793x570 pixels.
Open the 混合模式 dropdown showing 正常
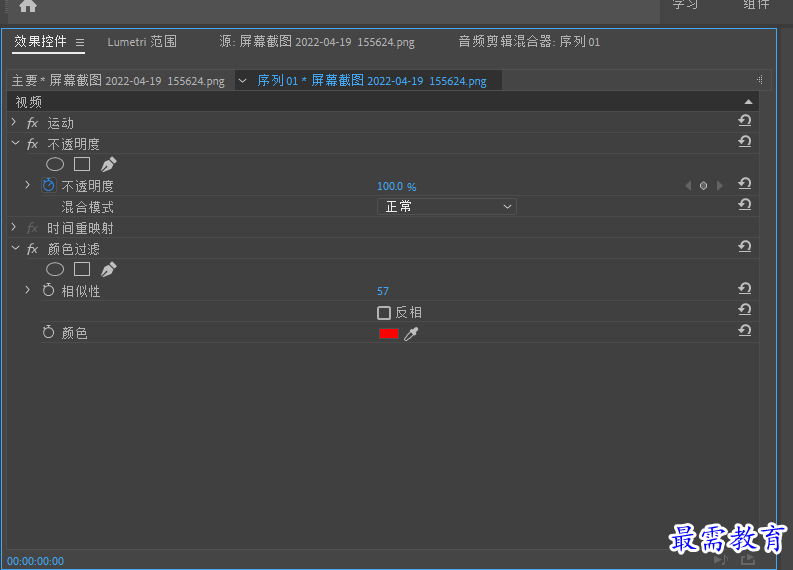pyautogui.click(x=447, y=206)
